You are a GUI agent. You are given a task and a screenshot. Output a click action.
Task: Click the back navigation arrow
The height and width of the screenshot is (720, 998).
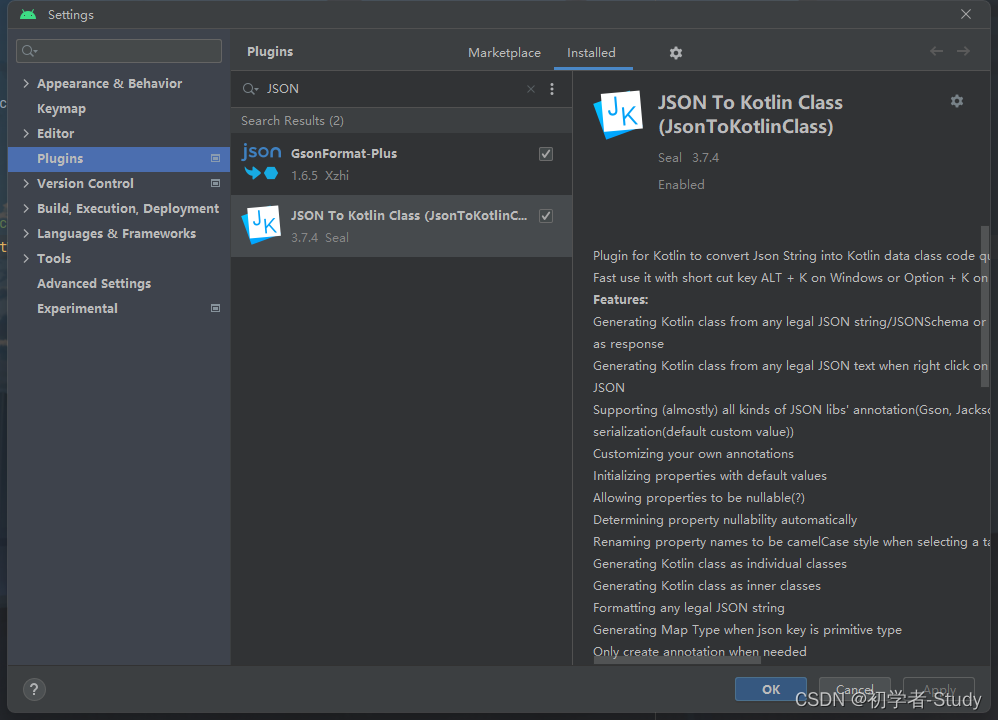[936, 51]
